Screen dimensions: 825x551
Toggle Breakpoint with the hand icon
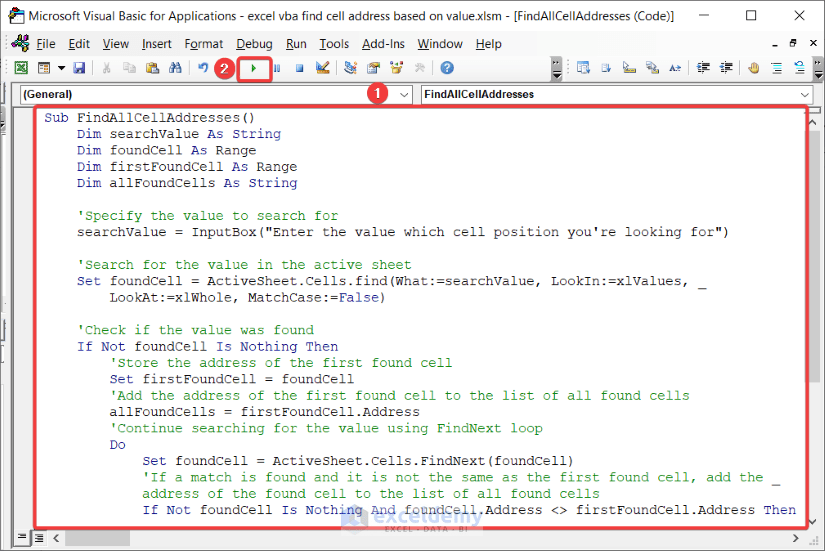click(x=753, y=68)
